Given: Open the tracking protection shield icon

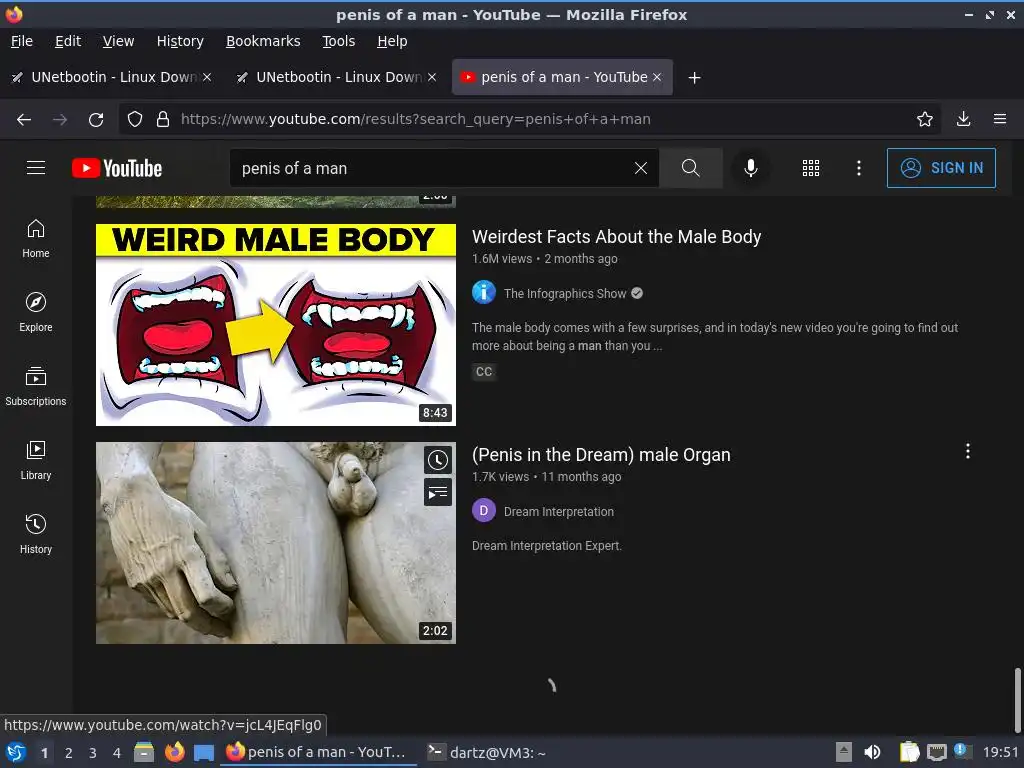Looking at the screenshot, I should (x=135, y=119).
